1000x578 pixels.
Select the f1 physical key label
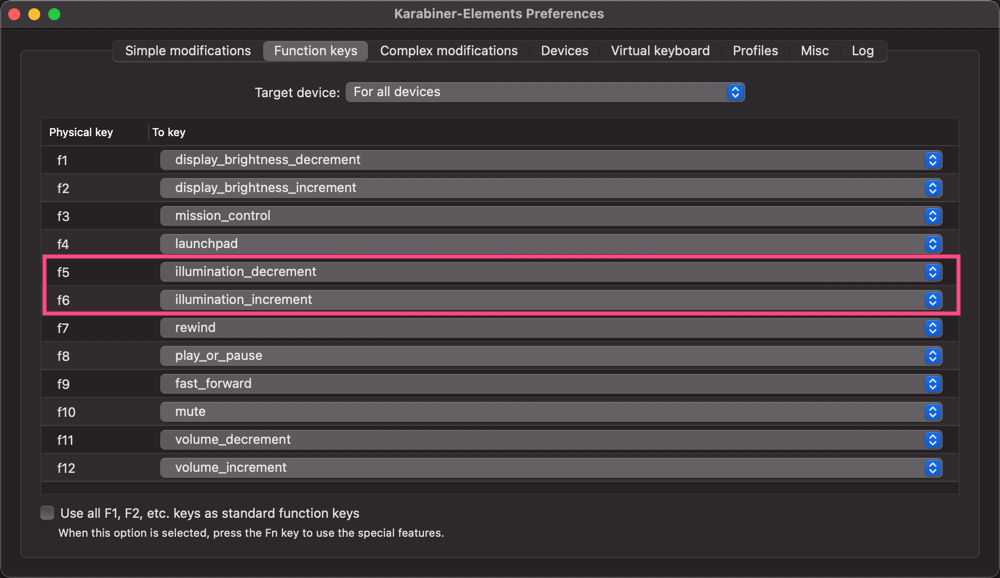[x=62, y=160]
